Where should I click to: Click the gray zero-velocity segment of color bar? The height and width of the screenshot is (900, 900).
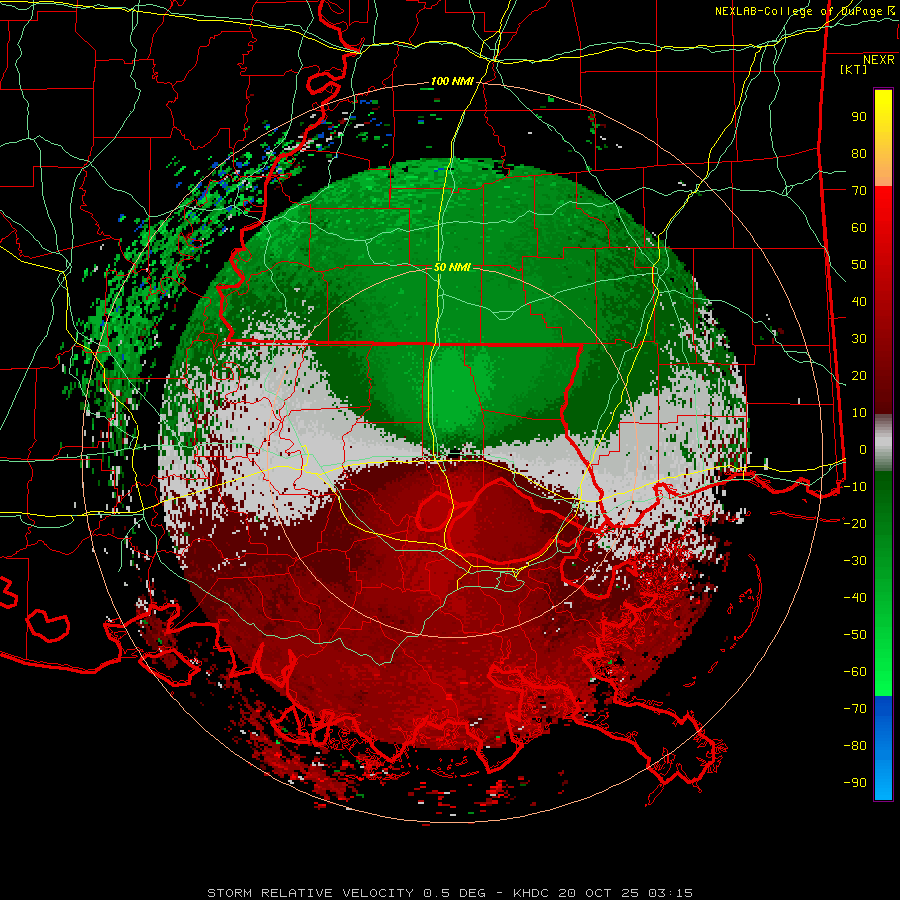[x=883, y=443]
